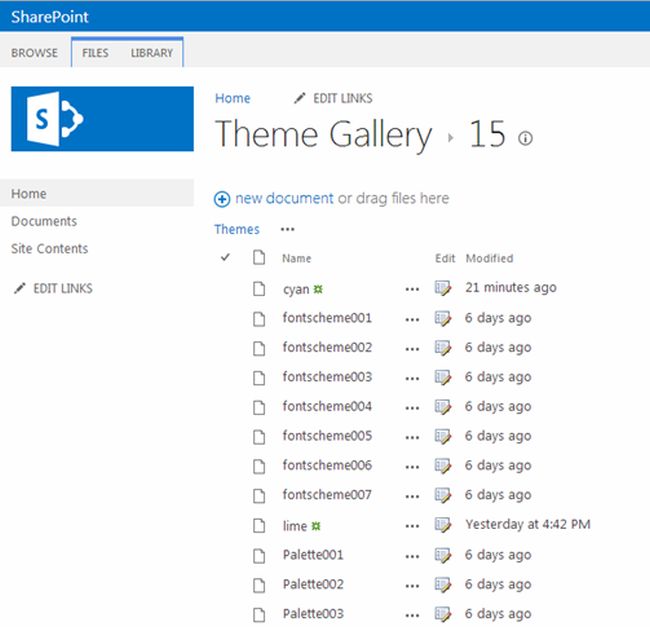650x627 pixels.
Task: Open the fontscheme007 file
Action: tap(327, 494)
